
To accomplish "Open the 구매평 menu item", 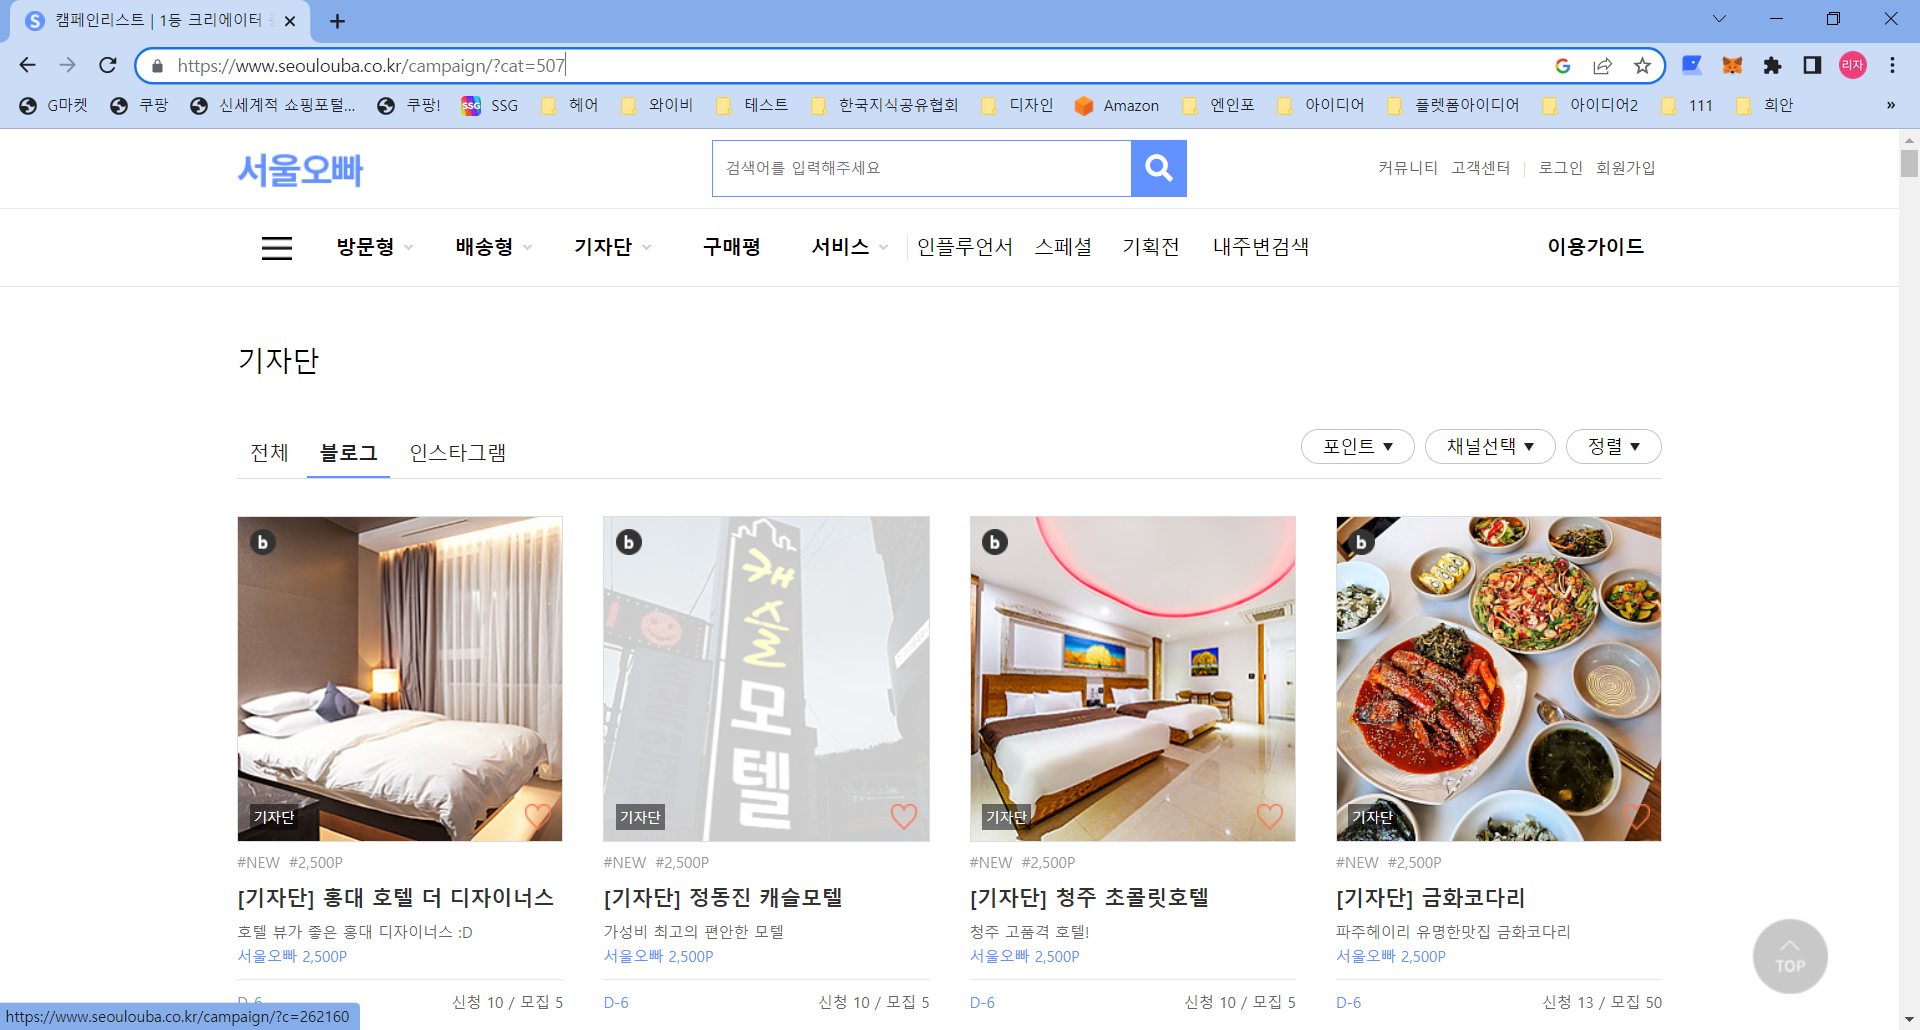I will (x=732, y=247).
